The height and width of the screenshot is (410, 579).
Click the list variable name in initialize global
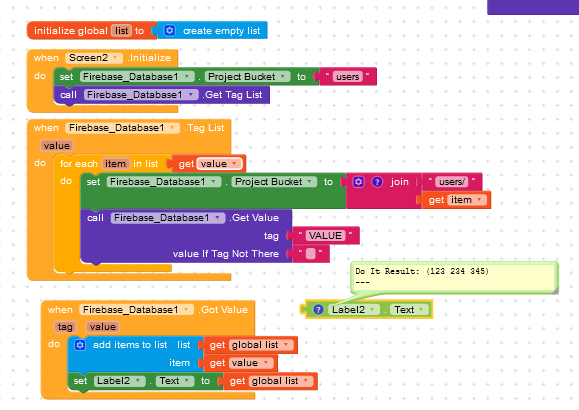(x=121, y=31)
